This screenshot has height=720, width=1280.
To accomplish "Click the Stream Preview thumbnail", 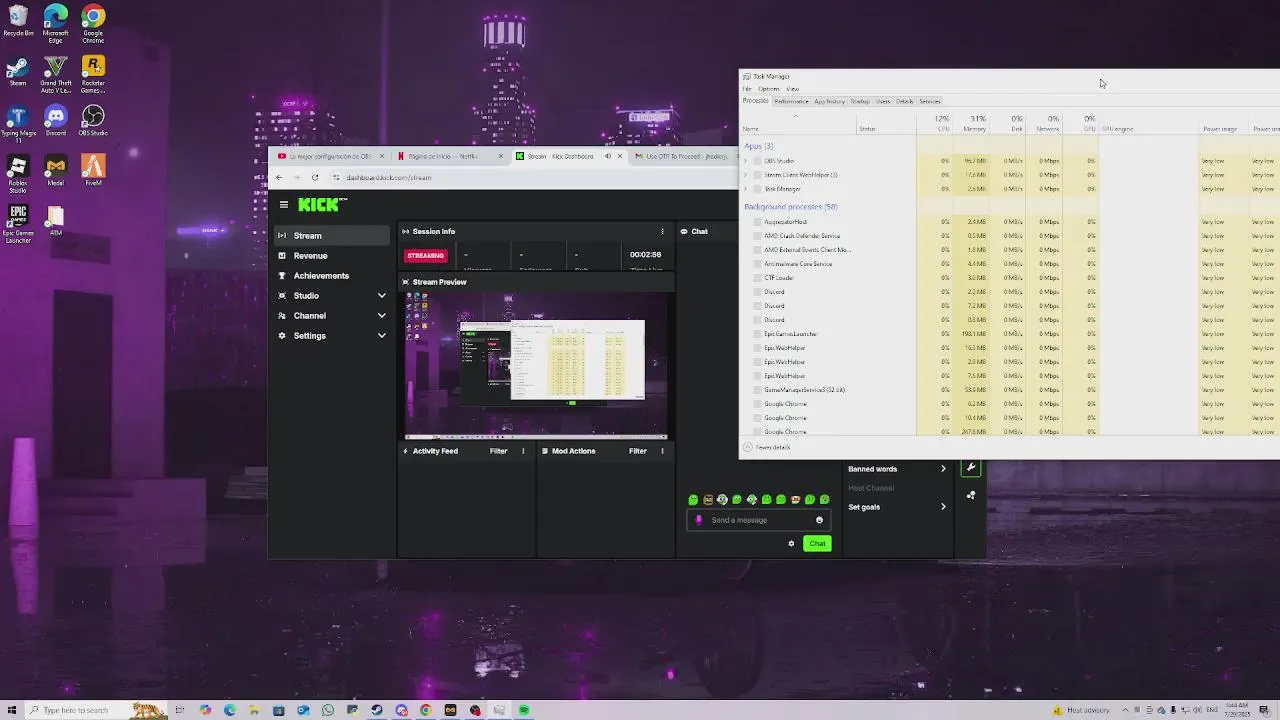I will click(536, 365).
